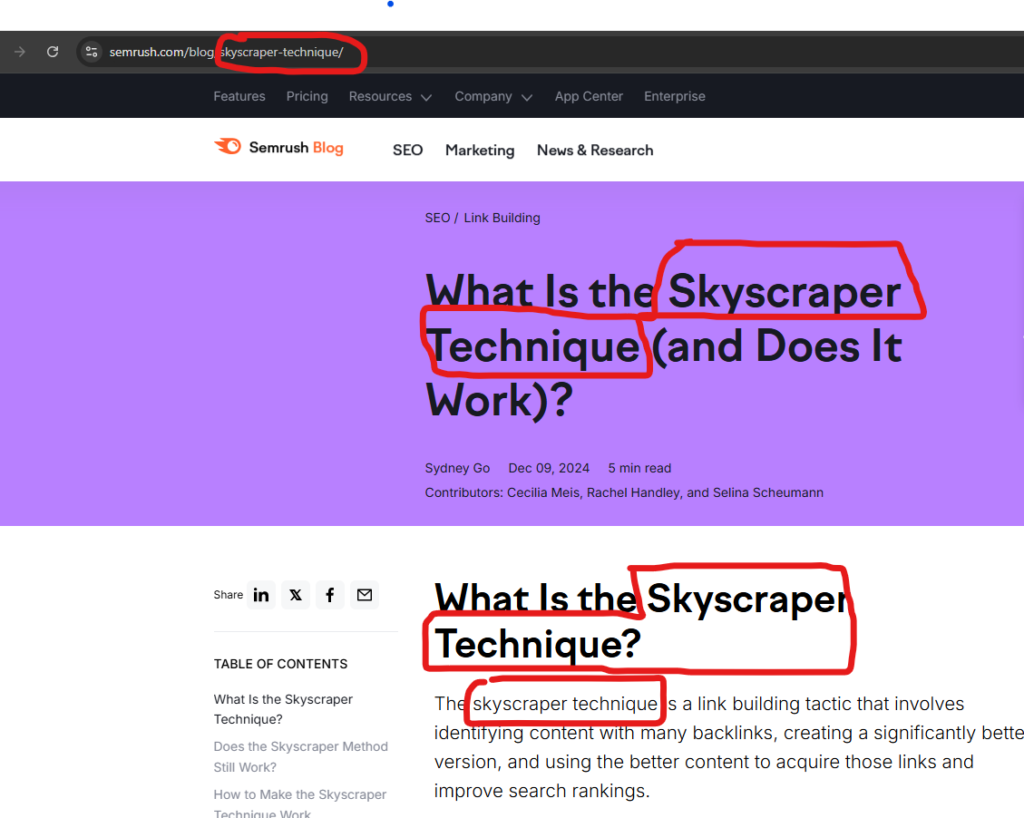1024x818 pixels.
Task: Reload the page with refresh icon
Action: (x=53, y=52)
